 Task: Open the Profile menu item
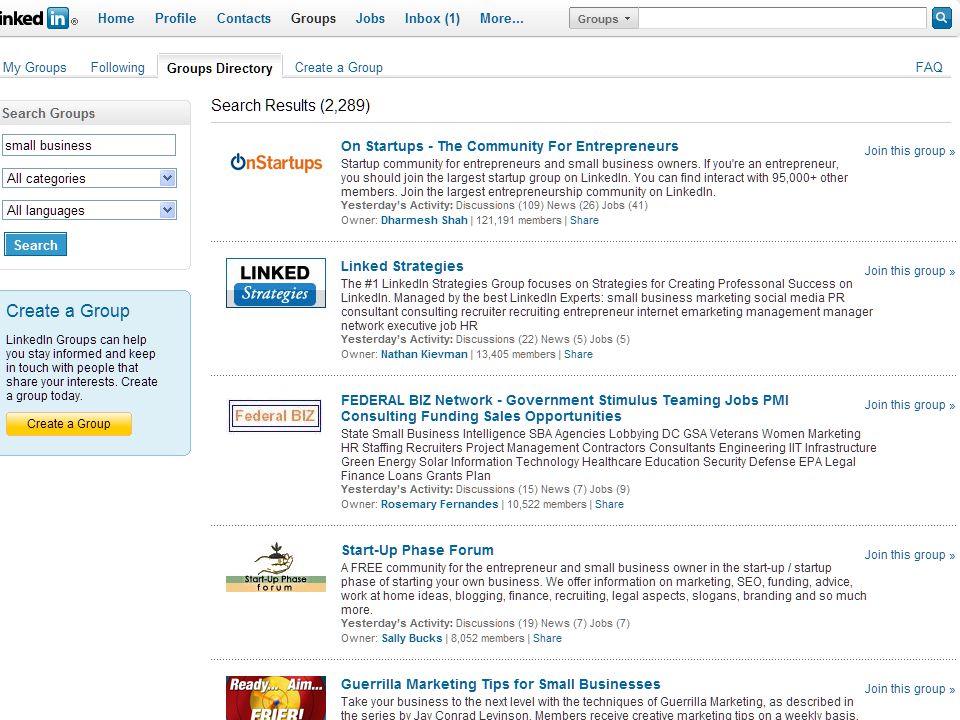pyautogui.click(x=175, y=18)
